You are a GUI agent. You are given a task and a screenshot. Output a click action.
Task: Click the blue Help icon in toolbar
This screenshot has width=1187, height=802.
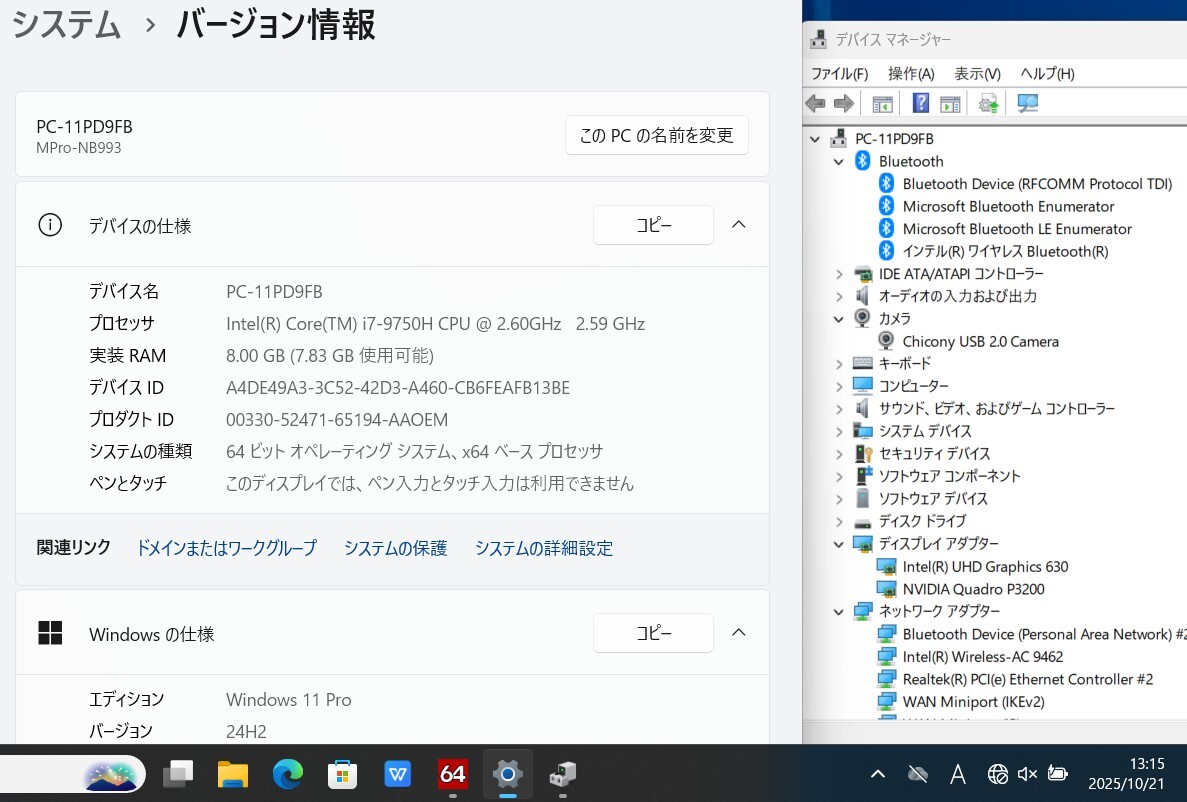click(x=920, y=103)
